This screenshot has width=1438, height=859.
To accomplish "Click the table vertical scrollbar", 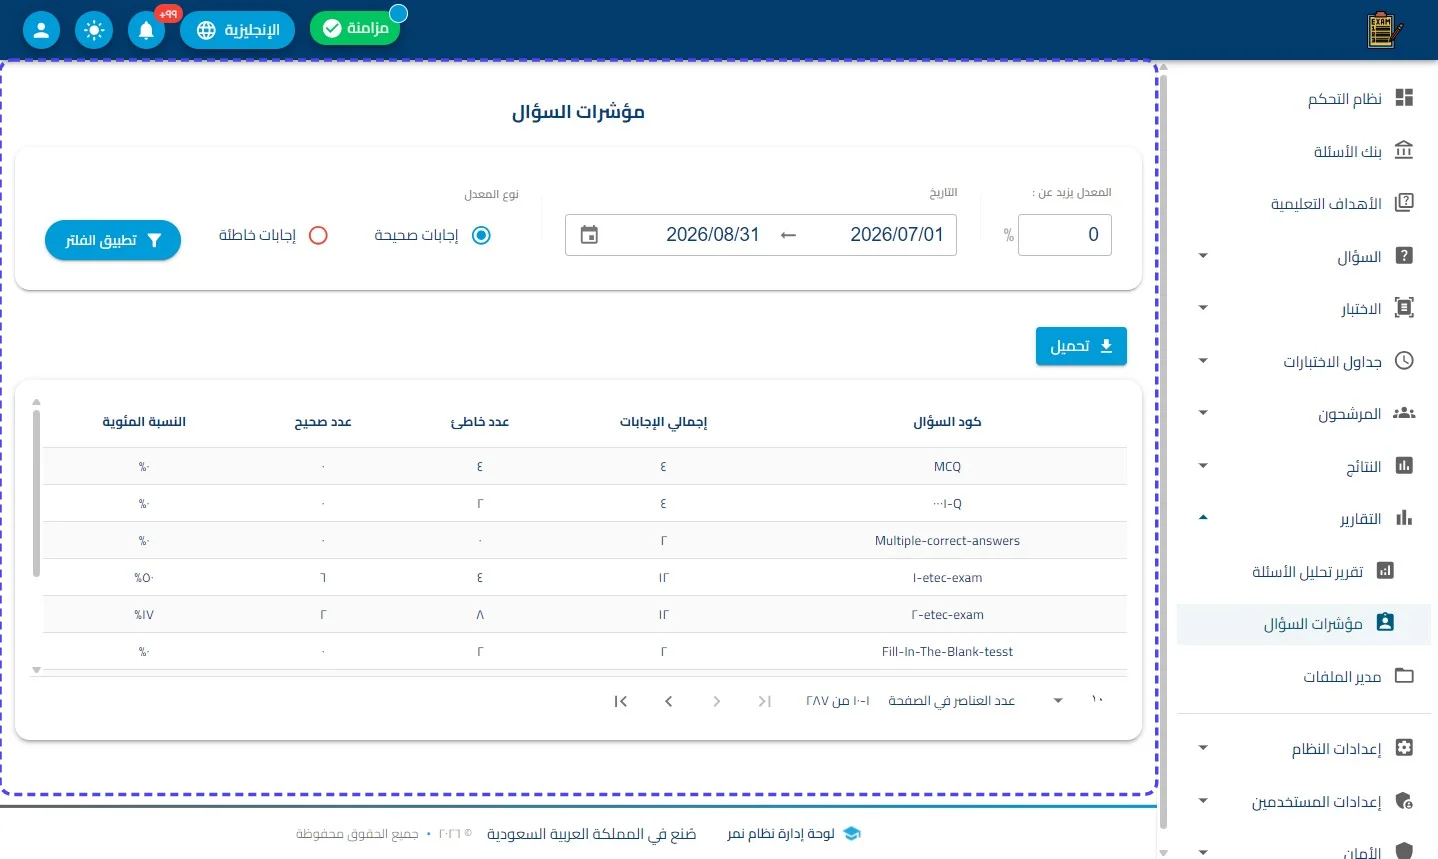I will pos(36,492).
